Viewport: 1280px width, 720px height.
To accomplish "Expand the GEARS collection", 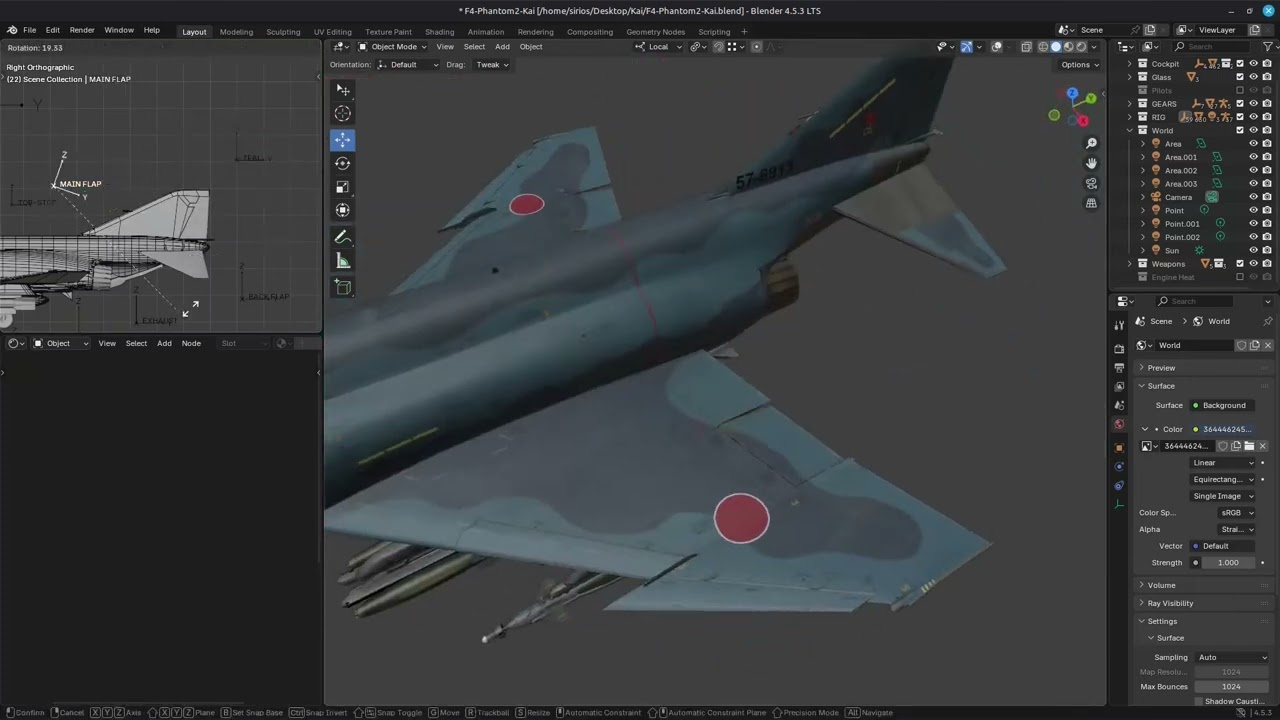I will (1130, 104).
